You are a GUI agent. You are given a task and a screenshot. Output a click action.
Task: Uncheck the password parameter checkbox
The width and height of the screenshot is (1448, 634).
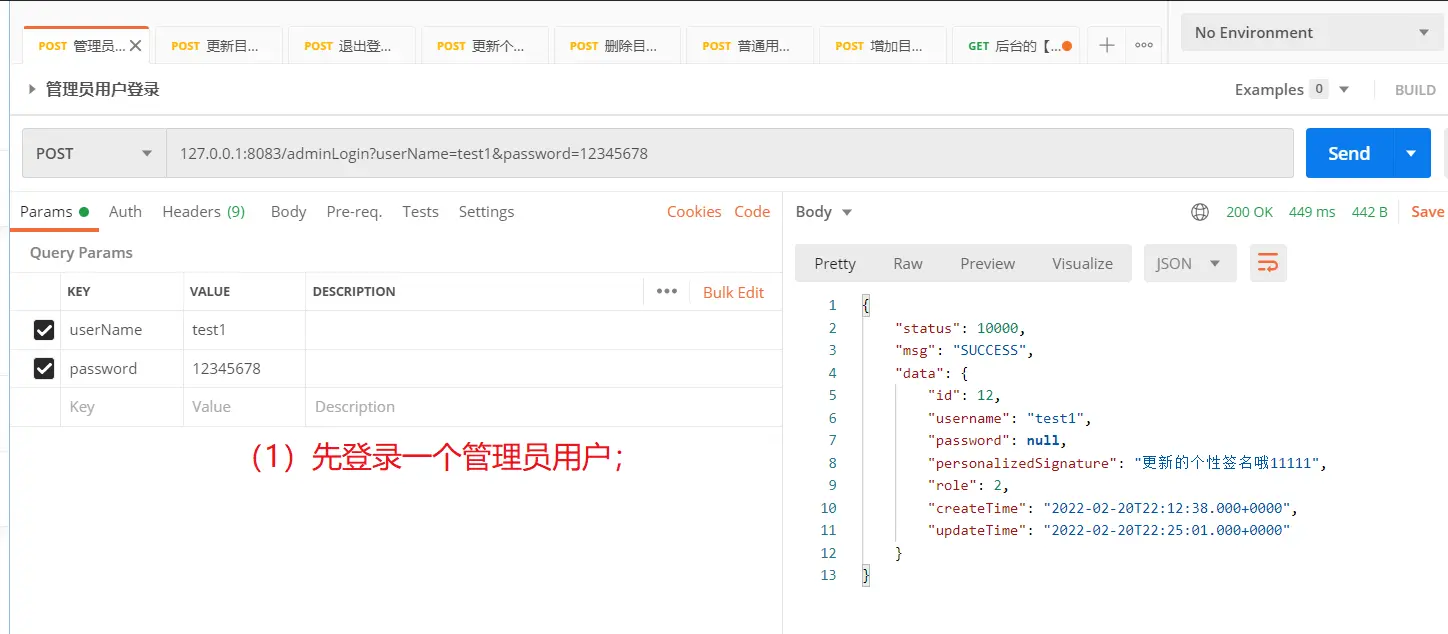[x=44, y=369]
